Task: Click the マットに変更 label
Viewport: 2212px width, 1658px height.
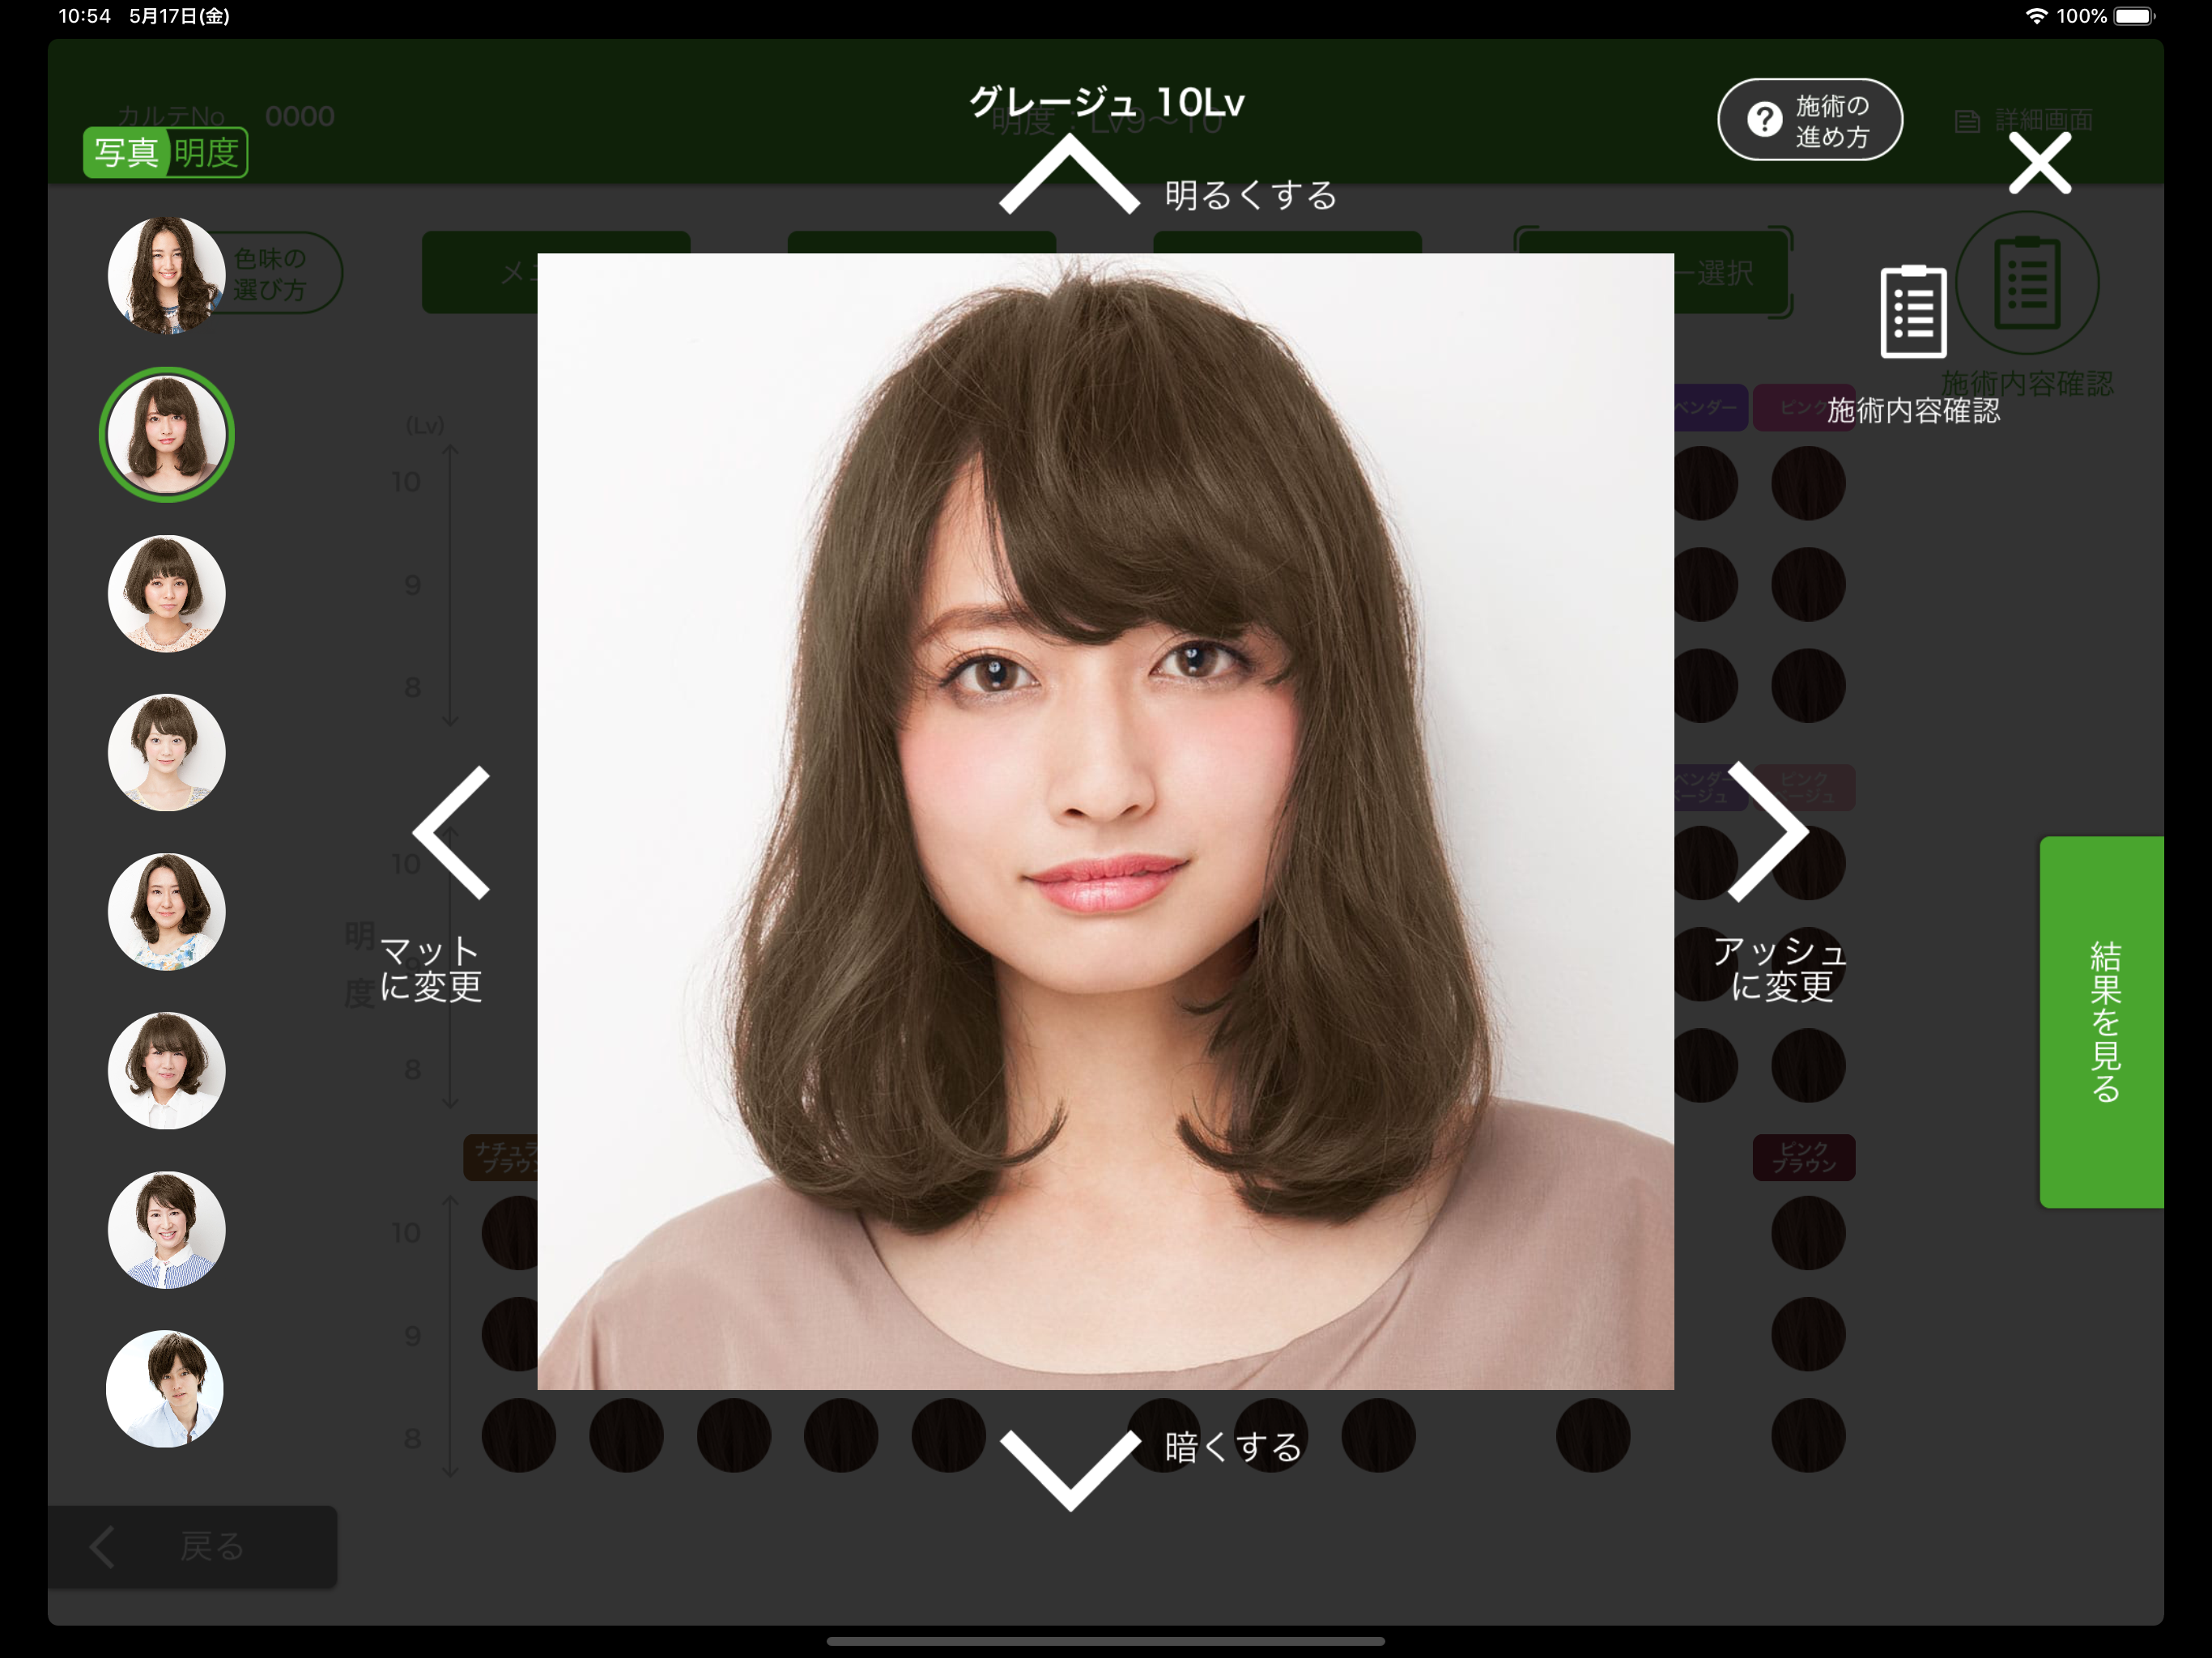Action: [x=431, y=968]
